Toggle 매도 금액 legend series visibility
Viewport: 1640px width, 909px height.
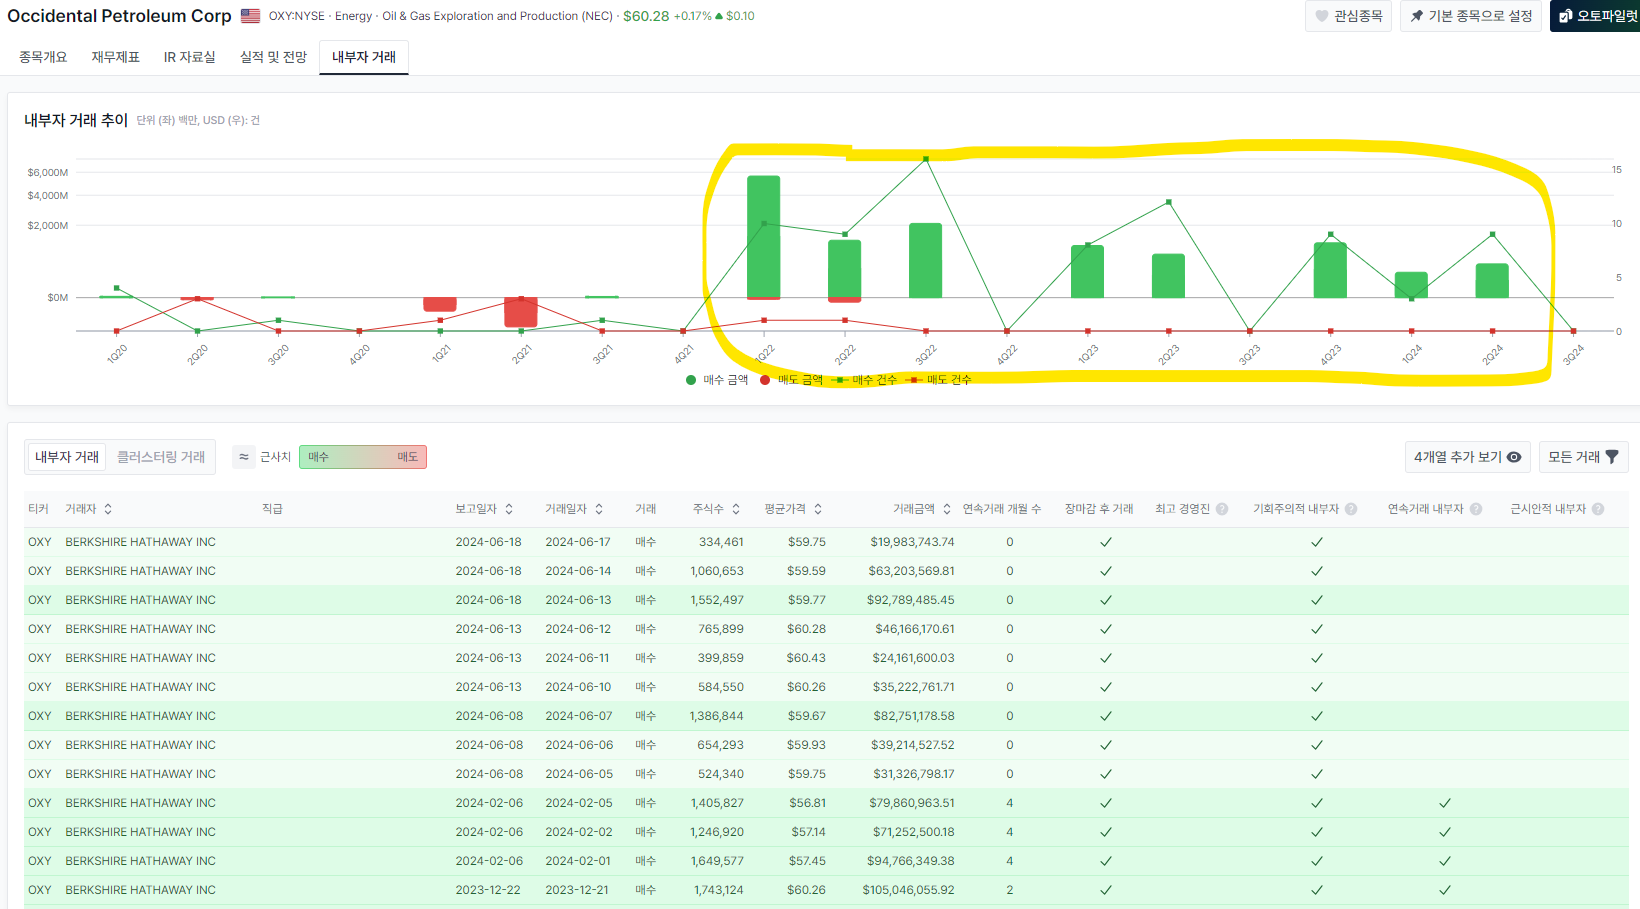tap(791, 380)
